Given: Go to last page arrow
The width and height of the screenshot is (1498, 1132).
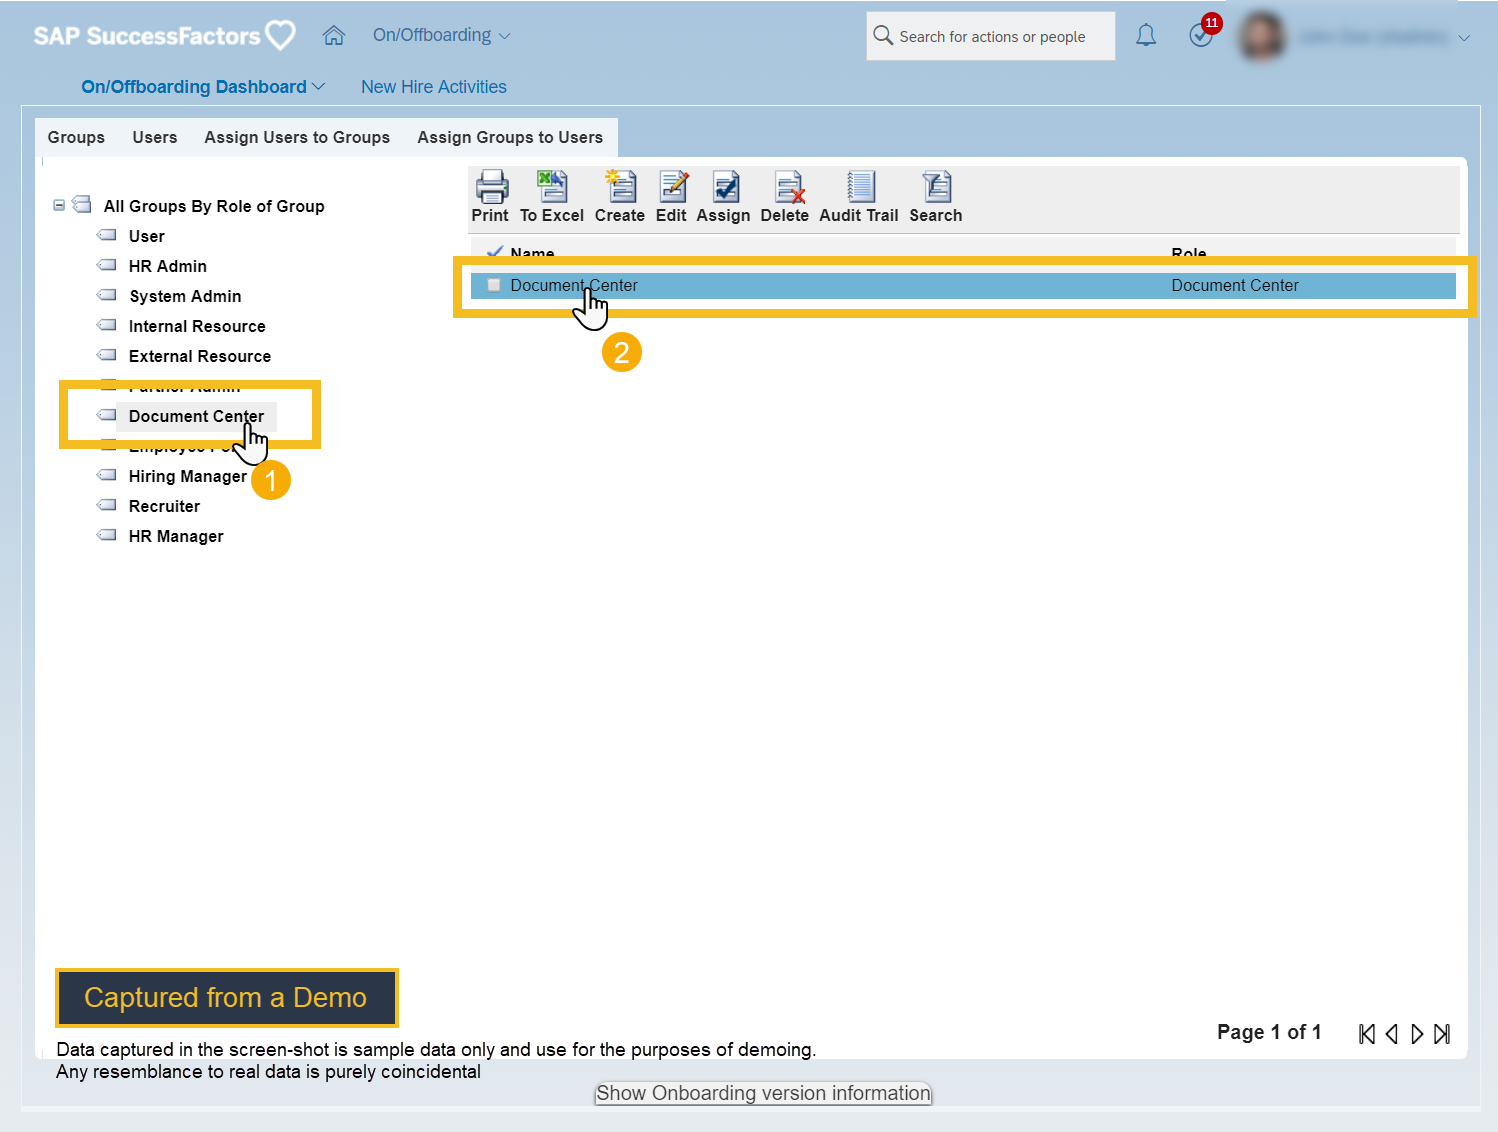Looking at the screenshot, I should [x=1442, y=1034].
